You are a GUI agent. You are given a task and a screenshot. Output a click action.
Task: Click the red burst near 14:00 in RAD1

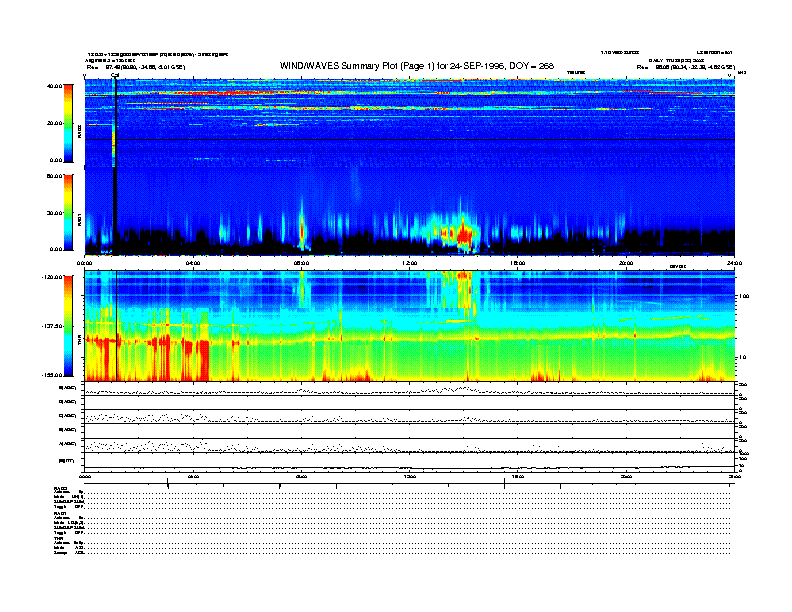pos(464,234)
